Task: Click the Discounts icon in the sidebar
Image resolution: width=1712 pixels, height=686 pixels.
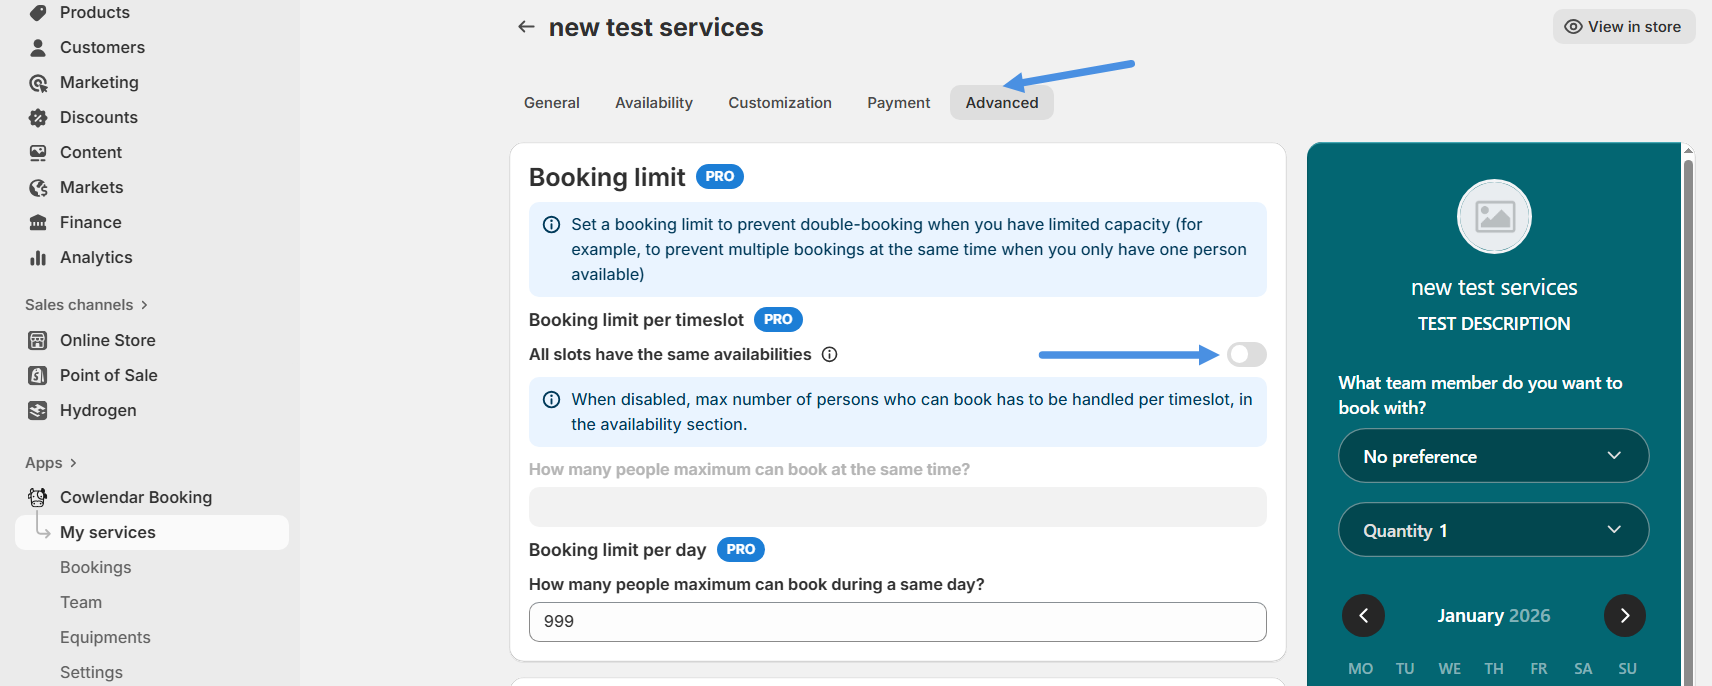Action: pos(38,118)
